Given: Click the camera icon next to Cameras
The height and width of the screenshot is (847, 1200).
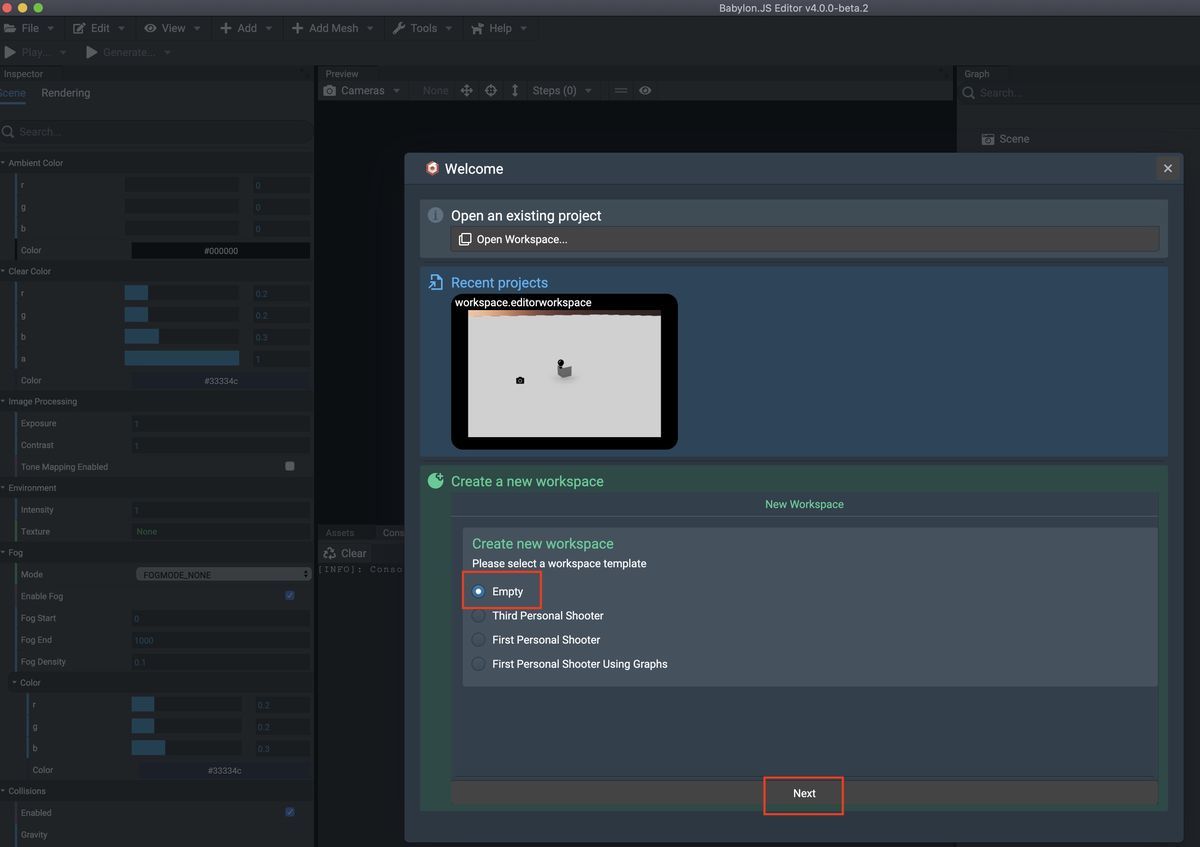Looking at the screenshot, I should coord(329,90).
